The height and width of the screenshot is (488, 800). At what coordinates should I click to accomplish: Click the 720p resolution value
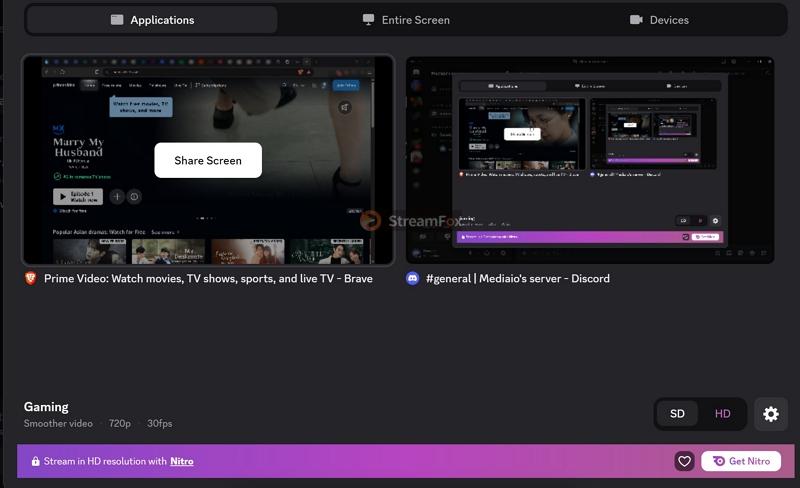point(119,423)
